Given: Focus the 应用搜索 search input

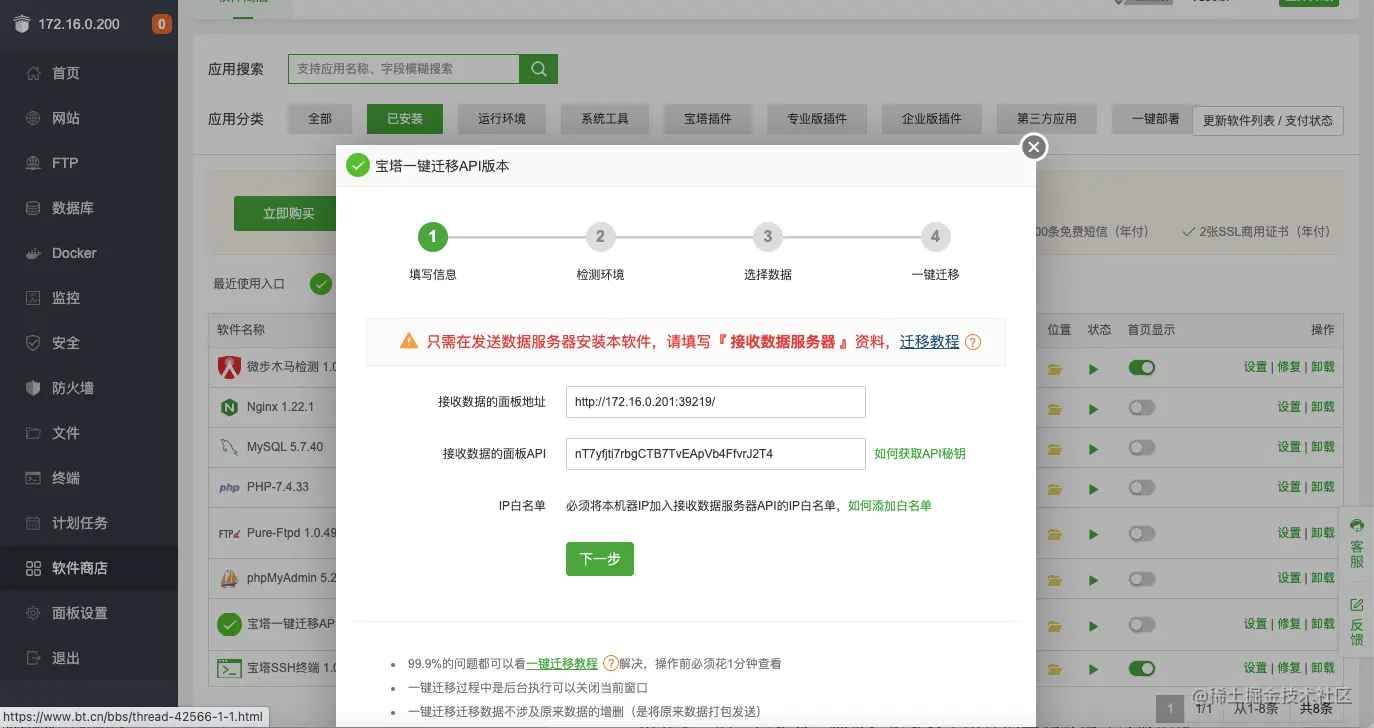Looking at the screenshot, I should point(404,69).
